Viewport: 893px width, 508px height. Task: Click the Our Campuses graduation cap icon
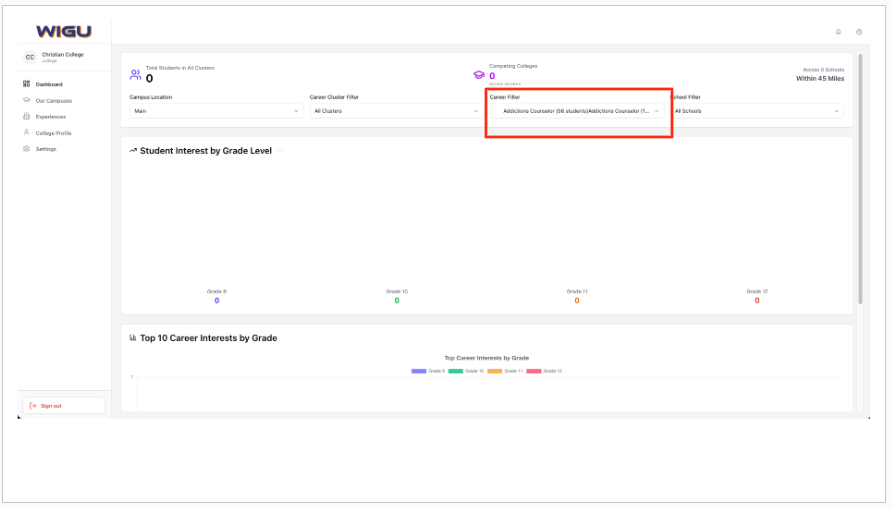click(x=26, y=100)
